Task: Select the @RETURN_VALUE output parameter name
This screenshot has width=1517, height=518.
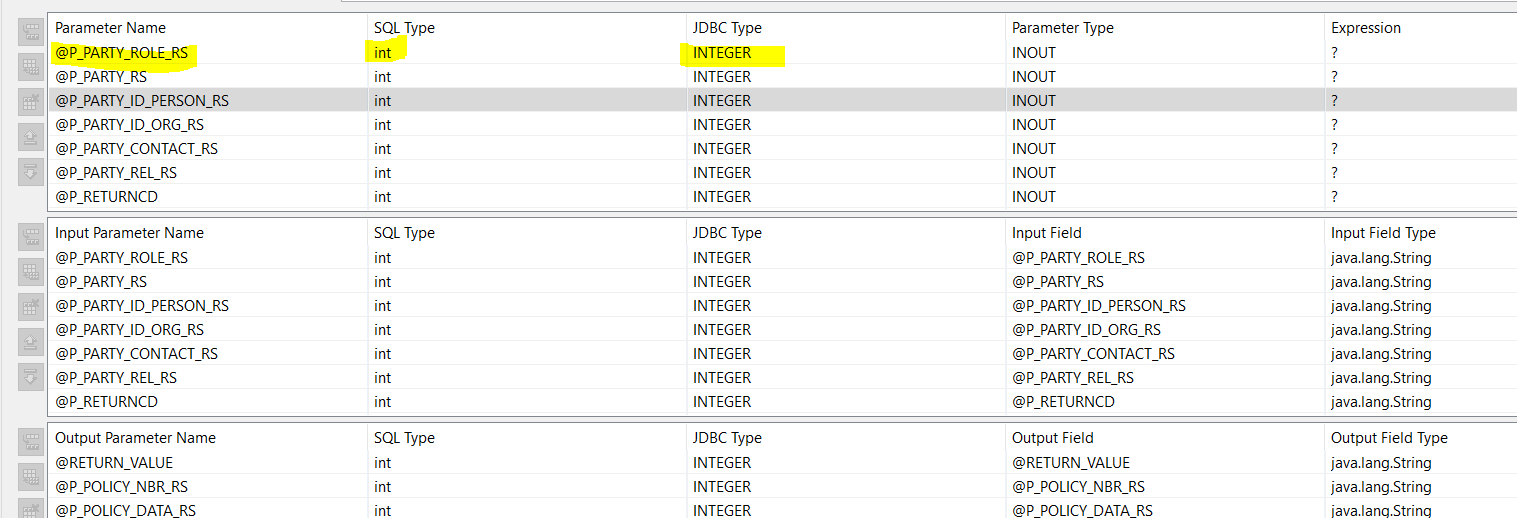Action: point(114,463)
